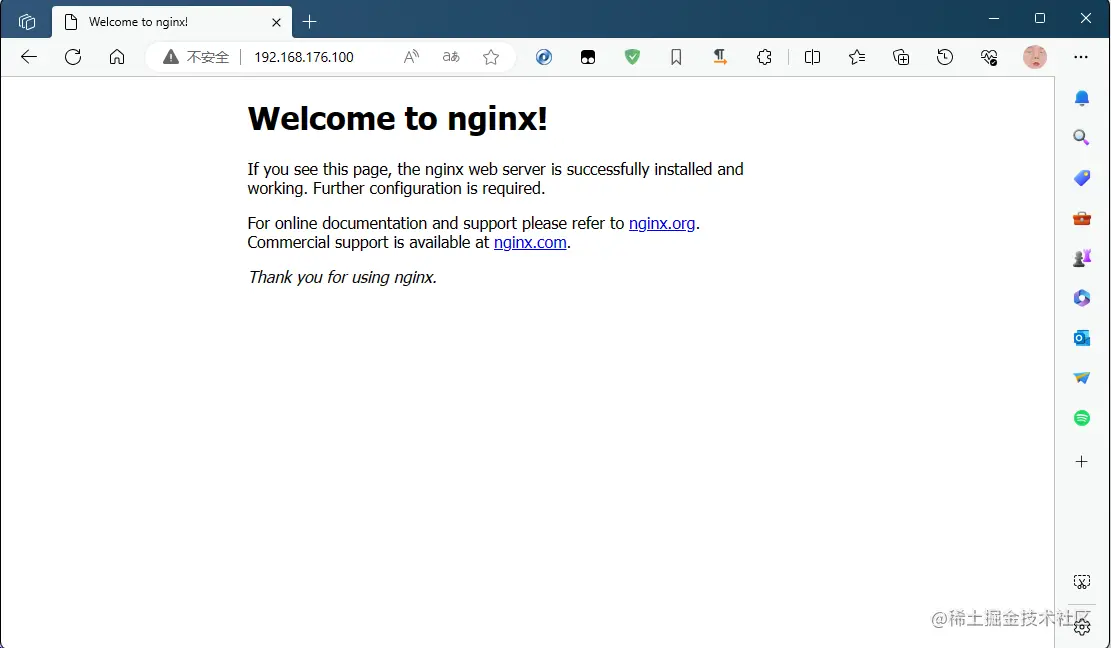1111x648 pixels.
Task: Select the Welcome to nginx! tab
Action: [x=172, y=22]
